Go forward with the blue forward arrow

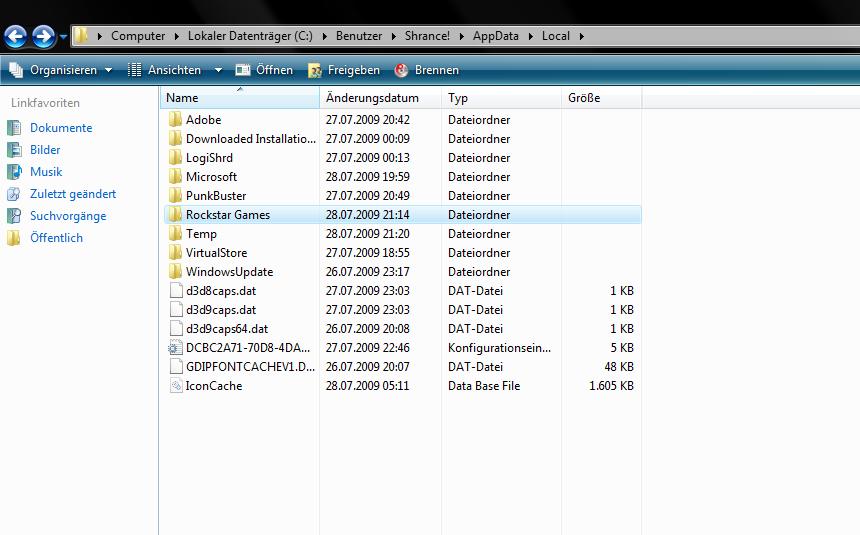coord(43,37)
